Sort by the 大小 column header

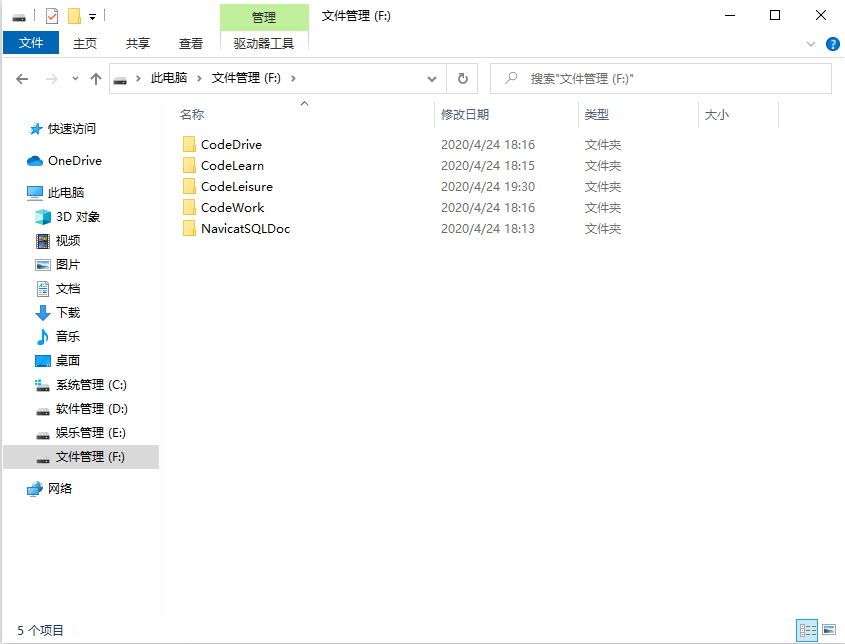coord(717,114)
